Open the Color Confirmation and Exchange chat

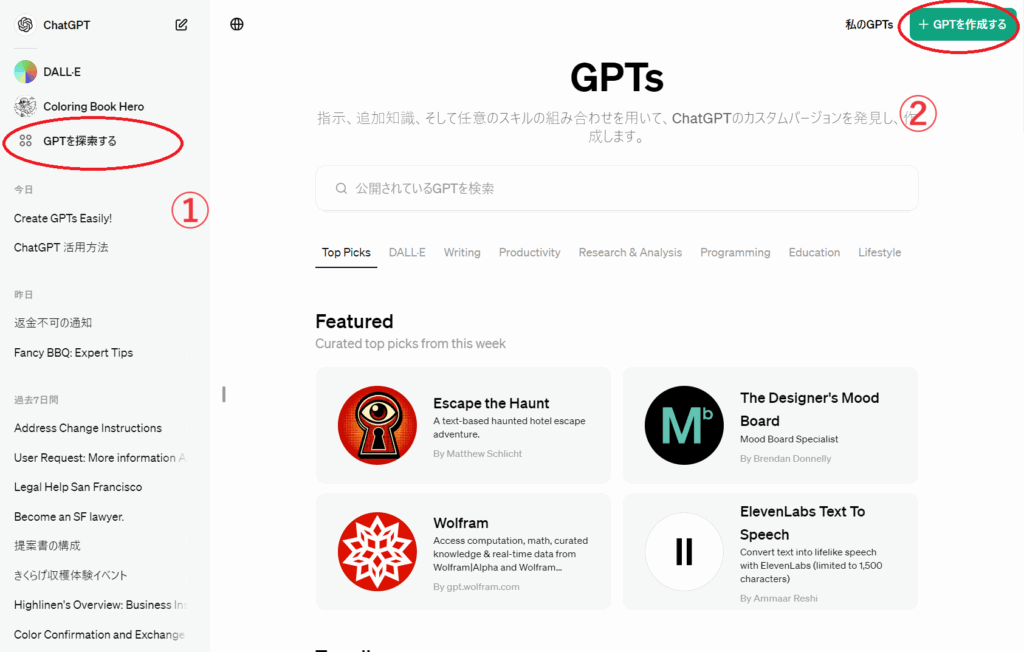[x=99, y=634]
